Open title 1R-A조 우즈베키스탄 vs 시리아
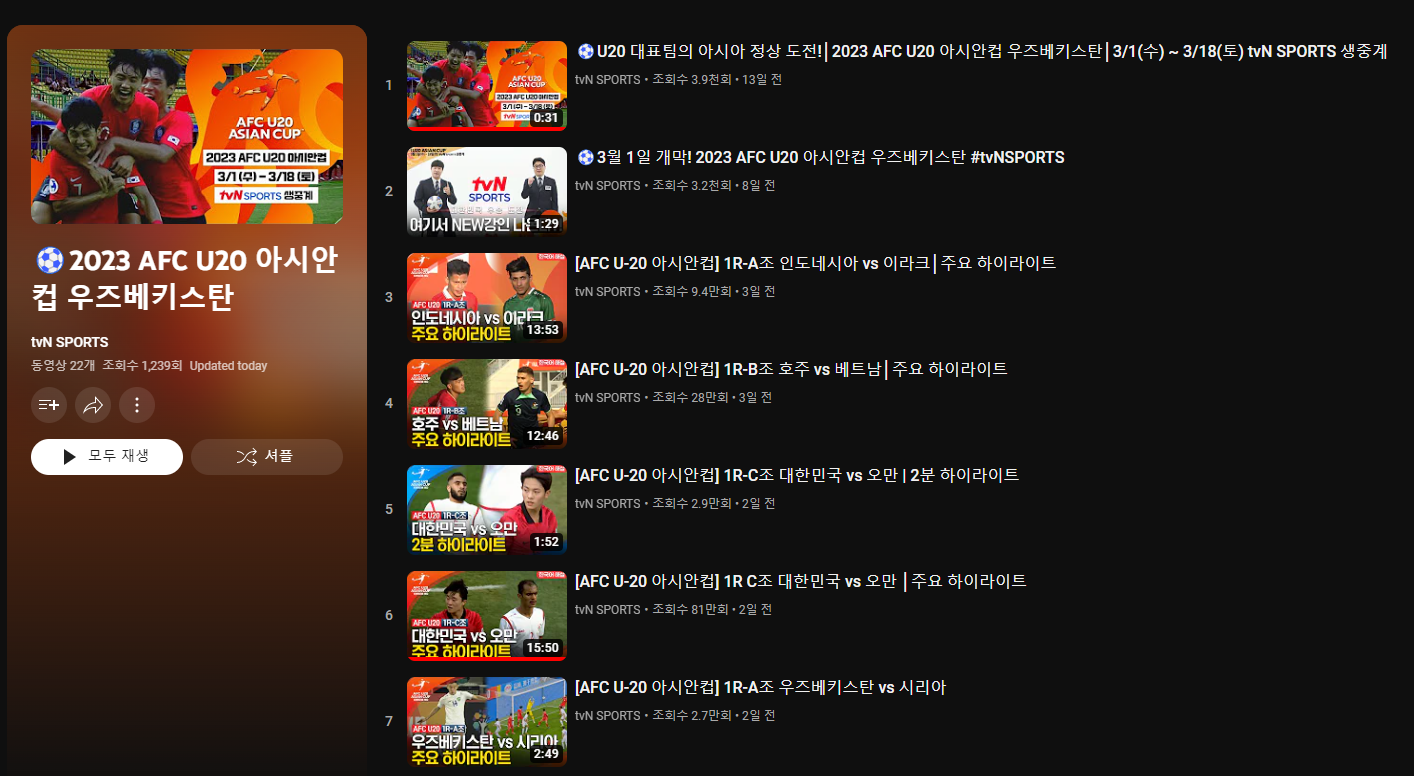 pyautogui.click(x=760, y=687)
